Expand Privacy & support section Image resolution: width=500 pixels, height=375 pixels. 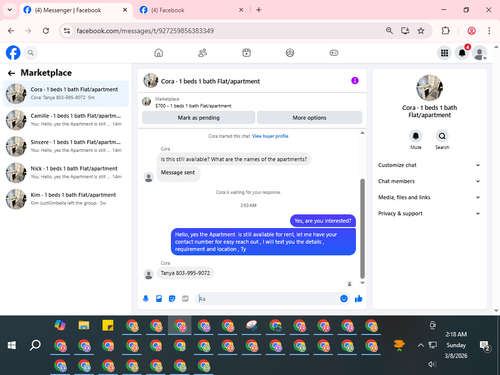point(429,213)
